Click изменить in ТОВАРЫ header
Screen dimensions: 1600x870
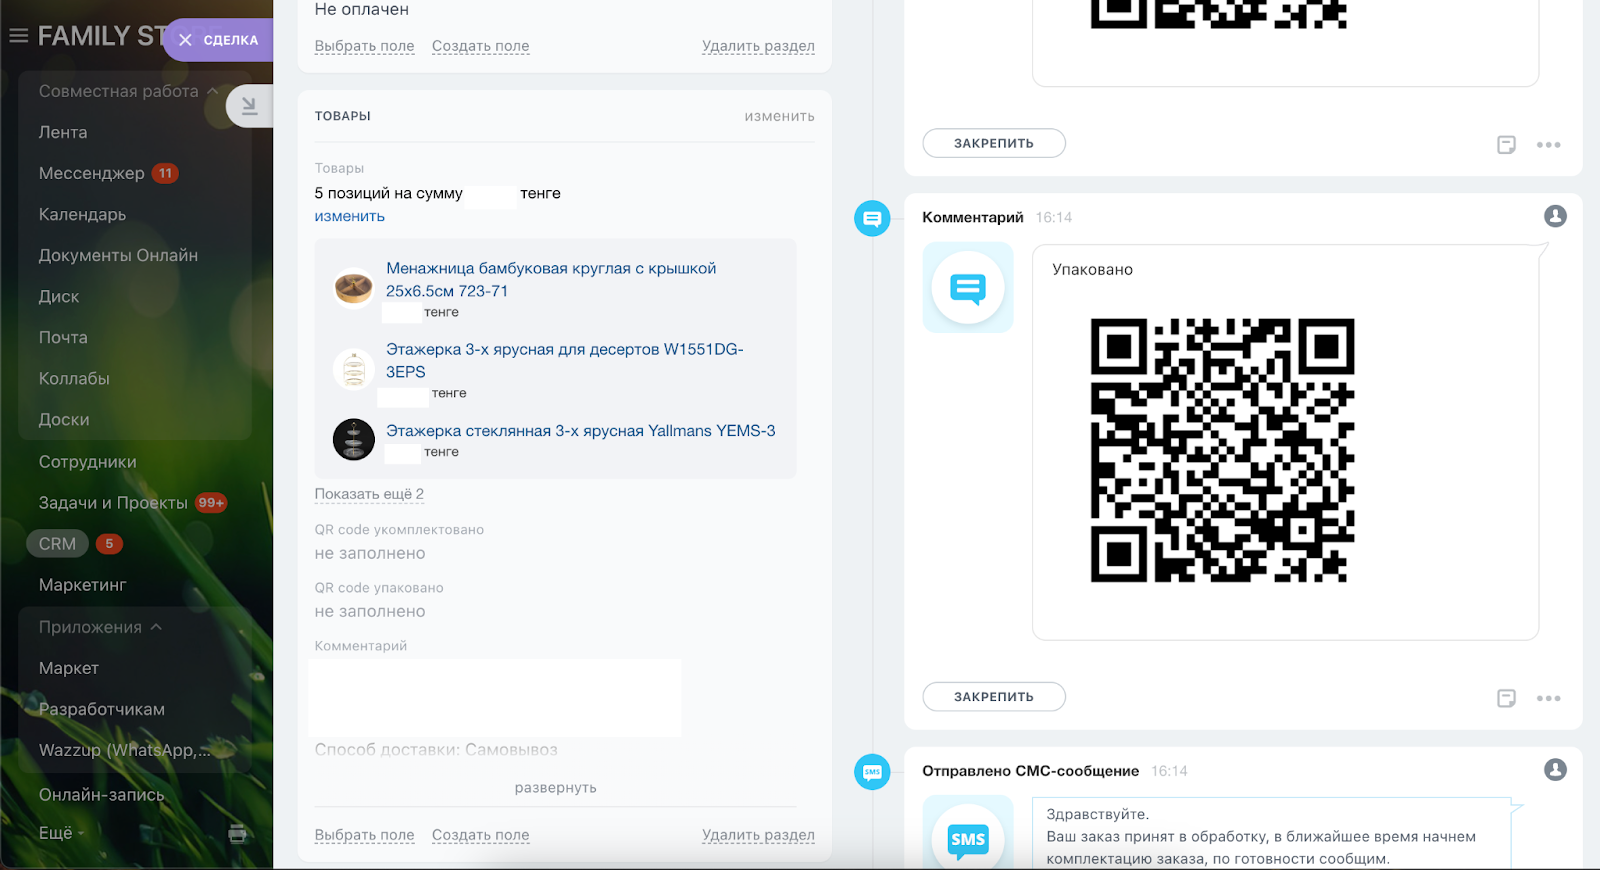[779, 116]
